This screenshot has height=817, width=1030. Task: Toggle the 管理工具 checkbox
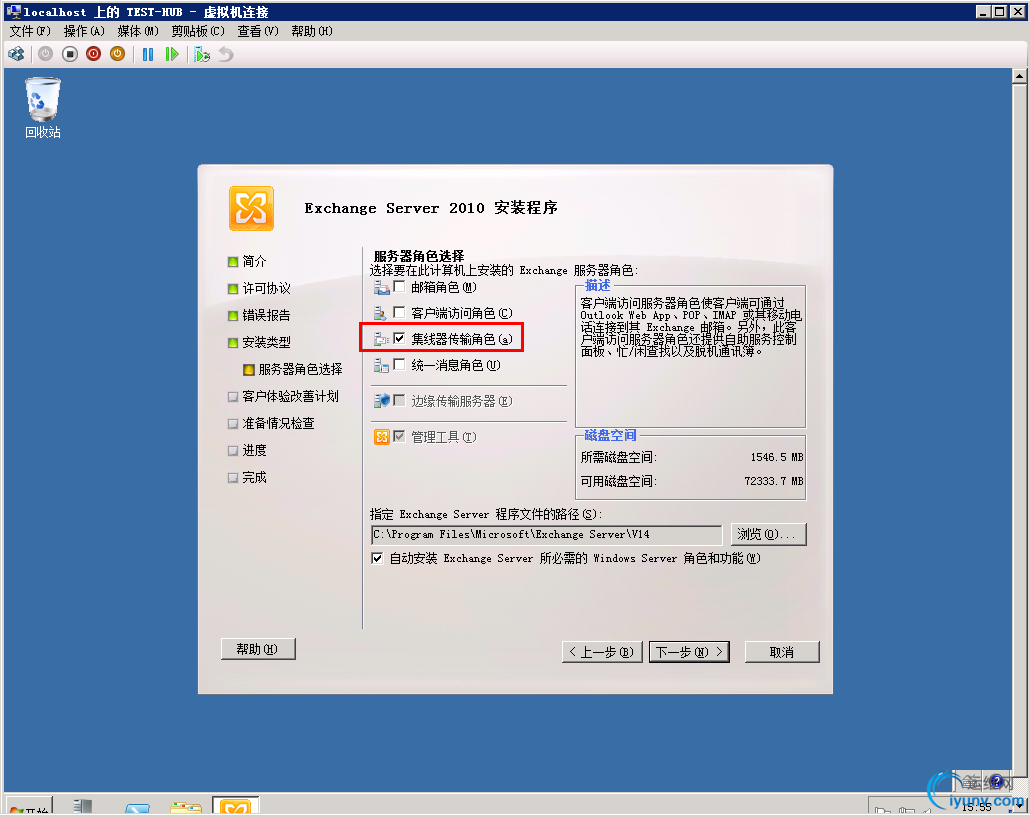pyautogui.click(x=399, y=436)
